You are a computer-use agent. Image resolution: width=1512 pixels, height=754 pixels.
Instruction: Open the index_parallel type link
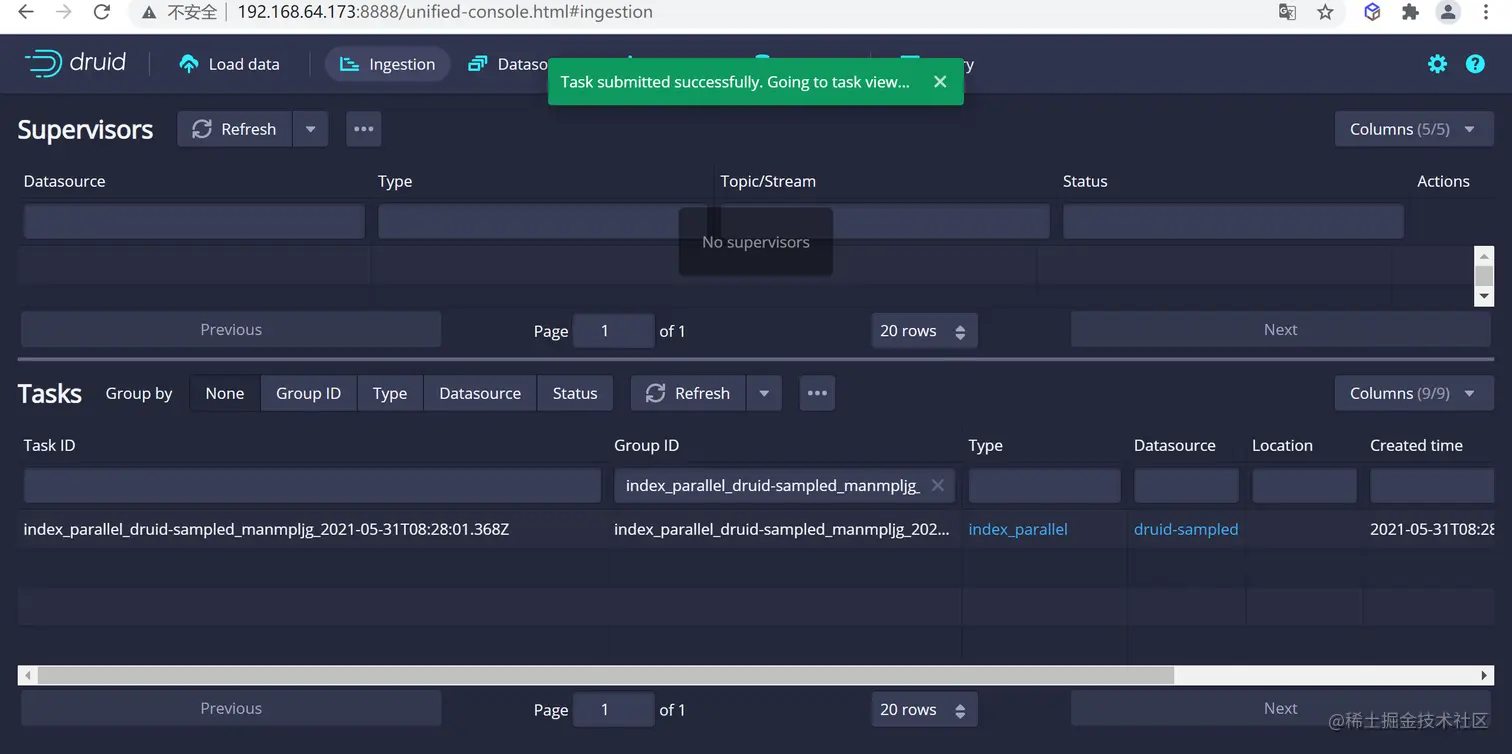pyautogui.click(x=1018, y=529)
